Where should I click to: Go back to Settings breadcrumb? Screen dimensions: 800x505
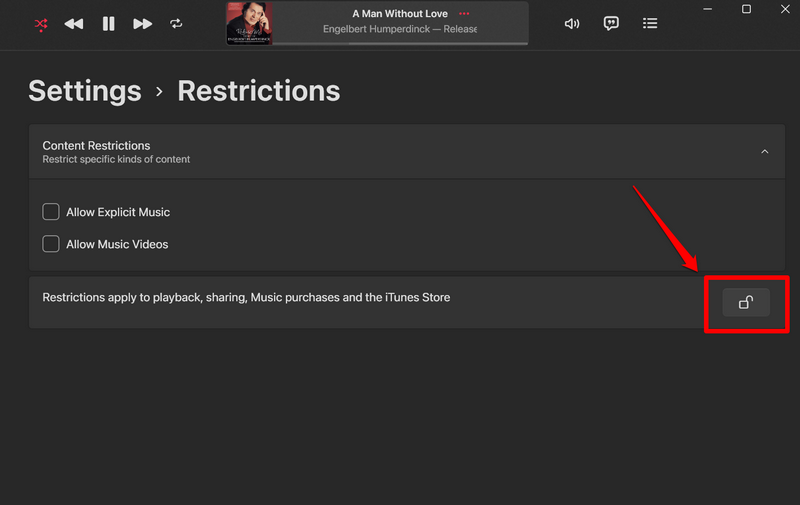(x=84, y=91)
